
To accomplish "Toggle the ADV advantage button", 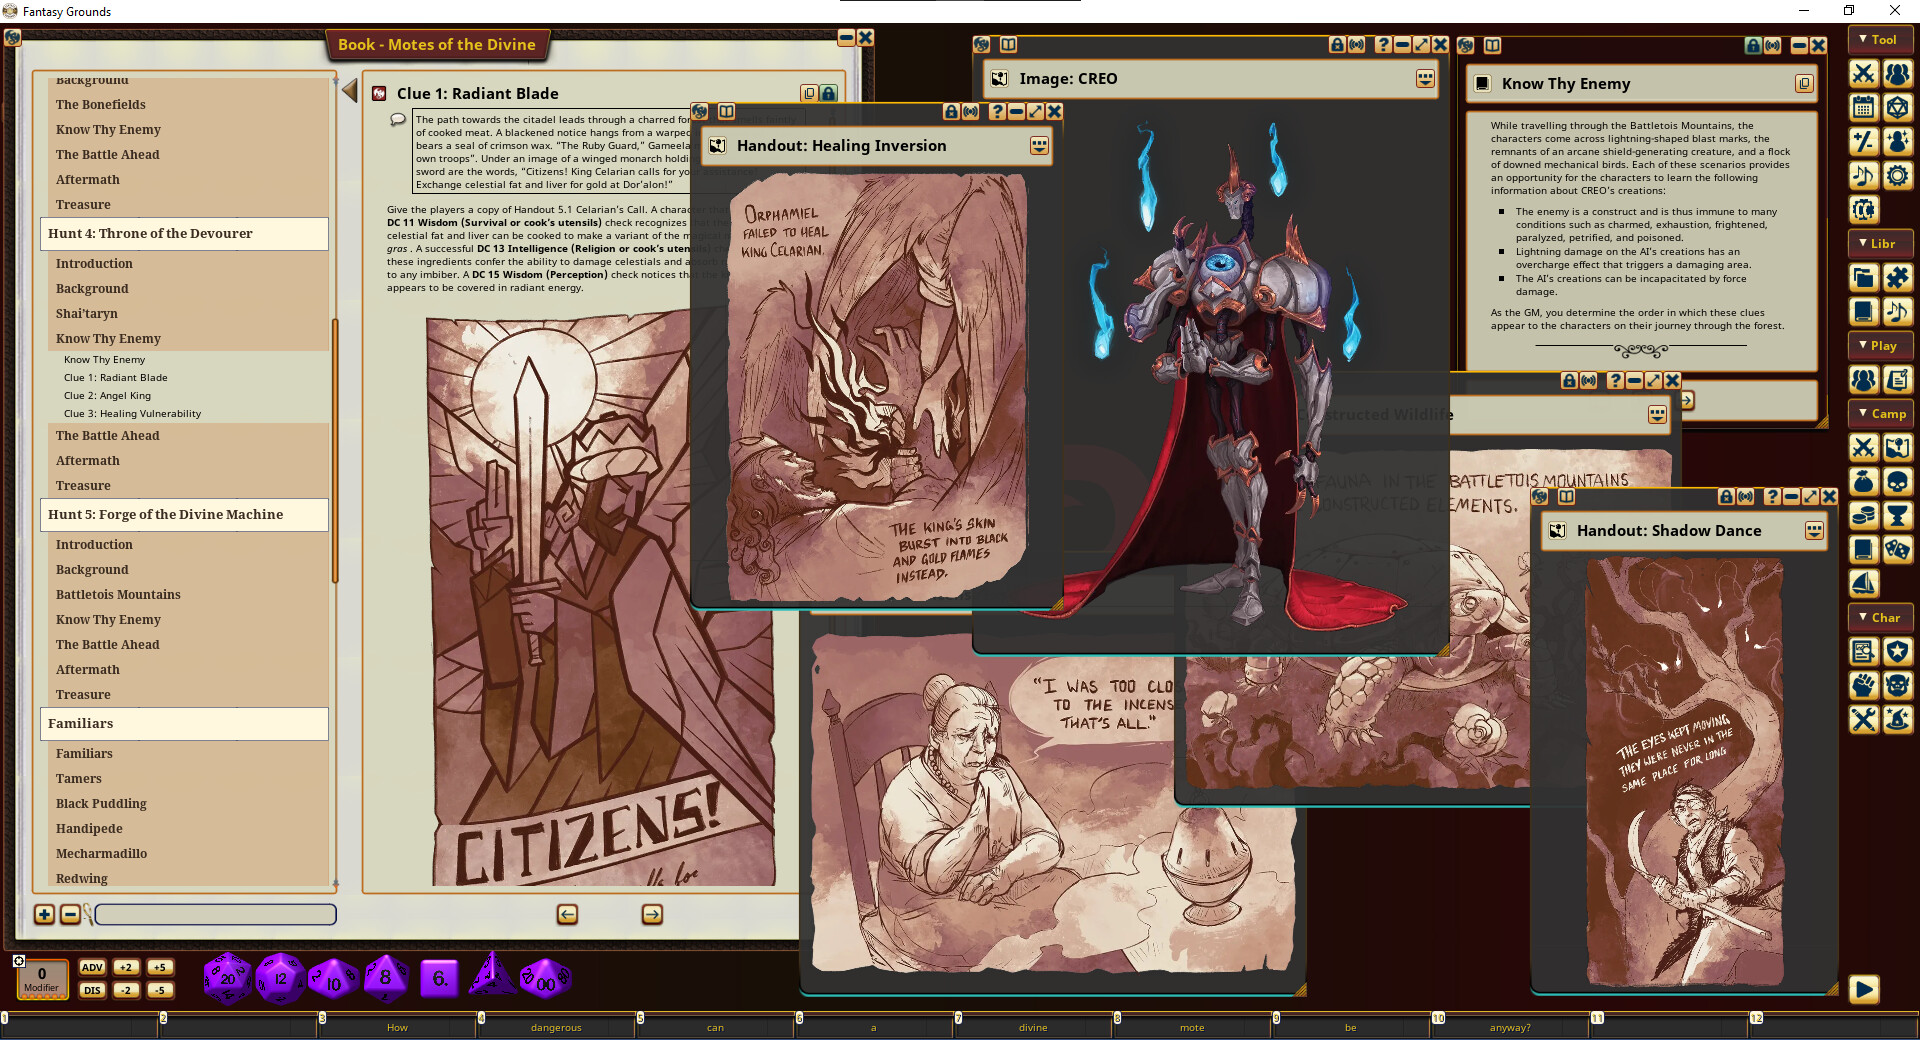I will pos(92,967).
